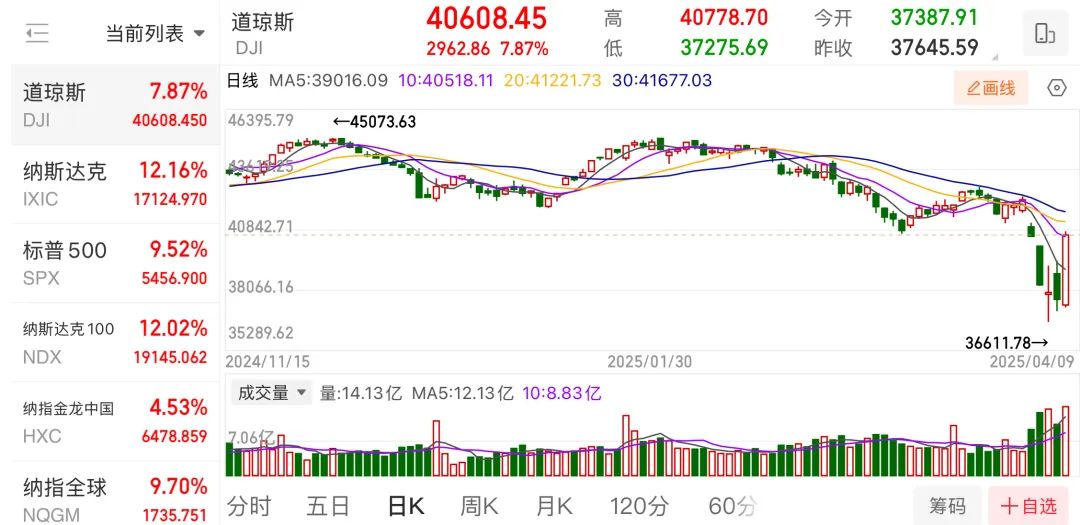
Task: Click the 道琼斯 DJI chart title
Action: (x=262, y=32)
